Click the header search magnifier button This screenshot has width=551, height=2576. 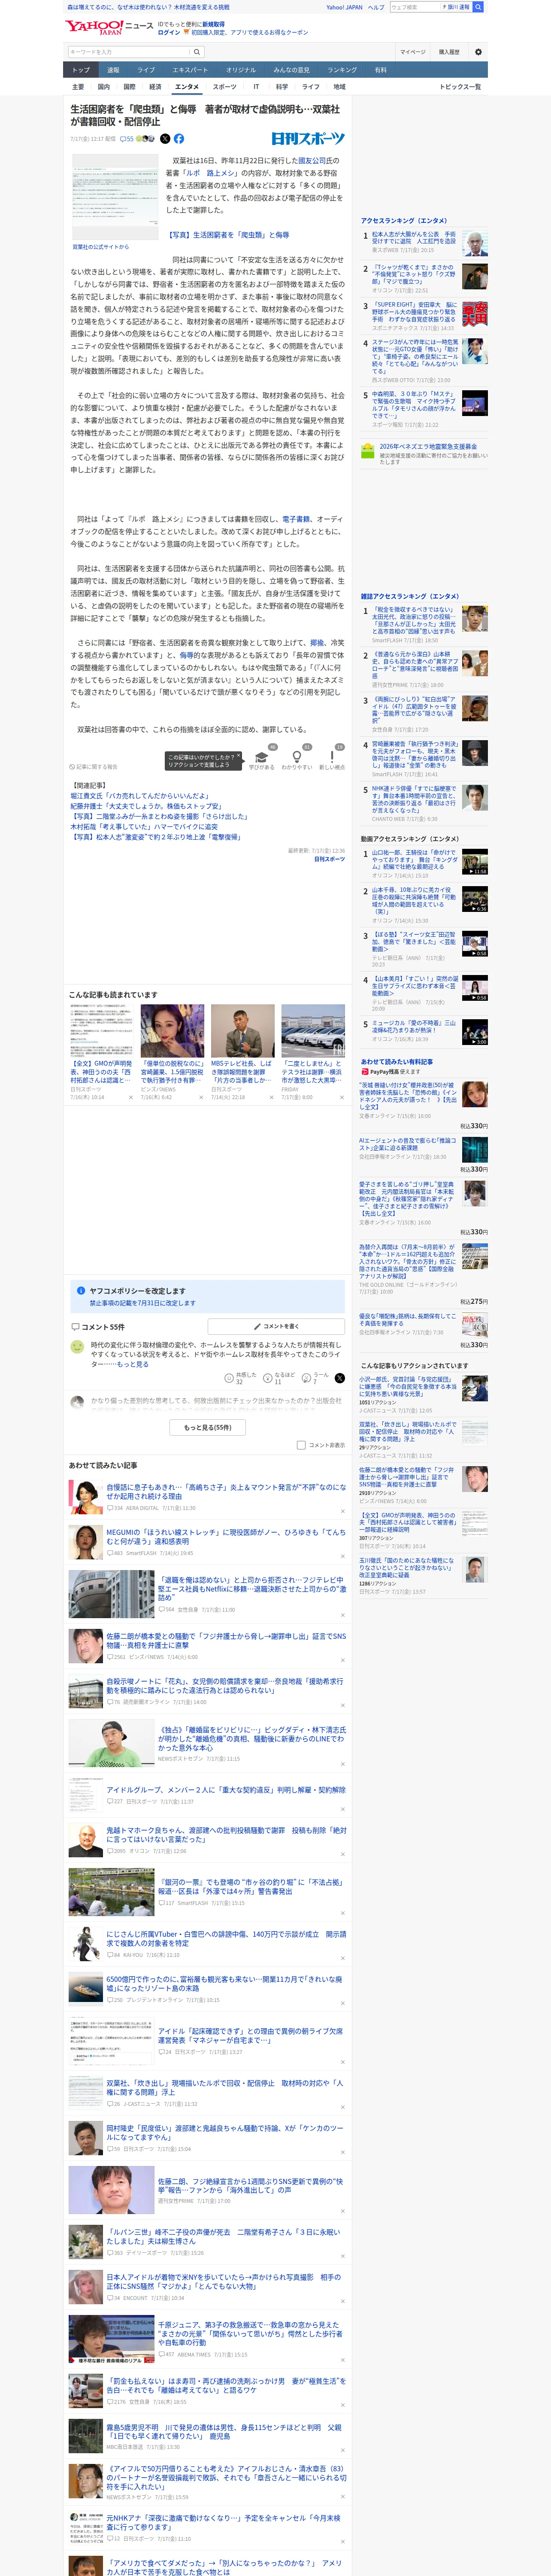(x=478, y=7)
